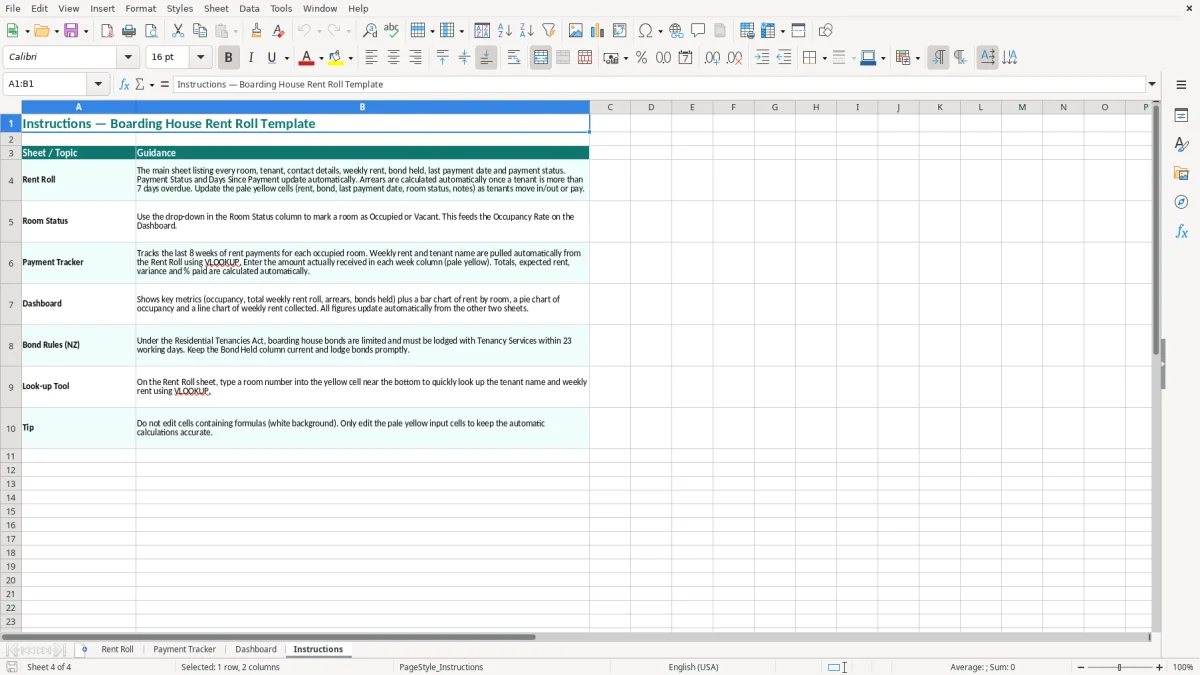Cut the selected cells
The height and width of the screenshot is (675, 1200).
click(x=178, y=31)
